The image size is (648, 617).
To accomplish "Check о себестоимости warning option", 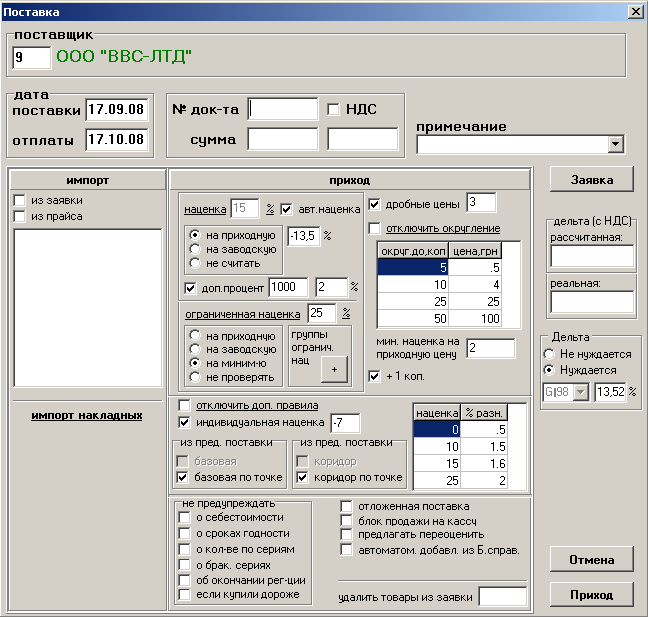I will 184,517.
